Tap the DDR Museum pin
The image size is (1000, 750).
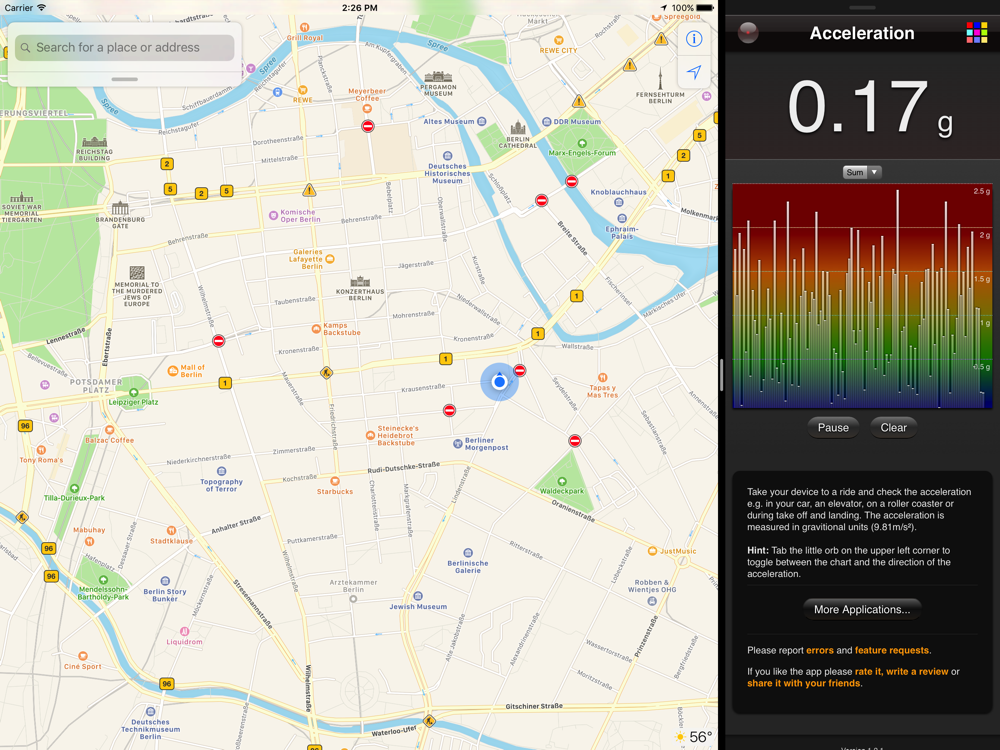pyautogui.click(x=547, y=121)
